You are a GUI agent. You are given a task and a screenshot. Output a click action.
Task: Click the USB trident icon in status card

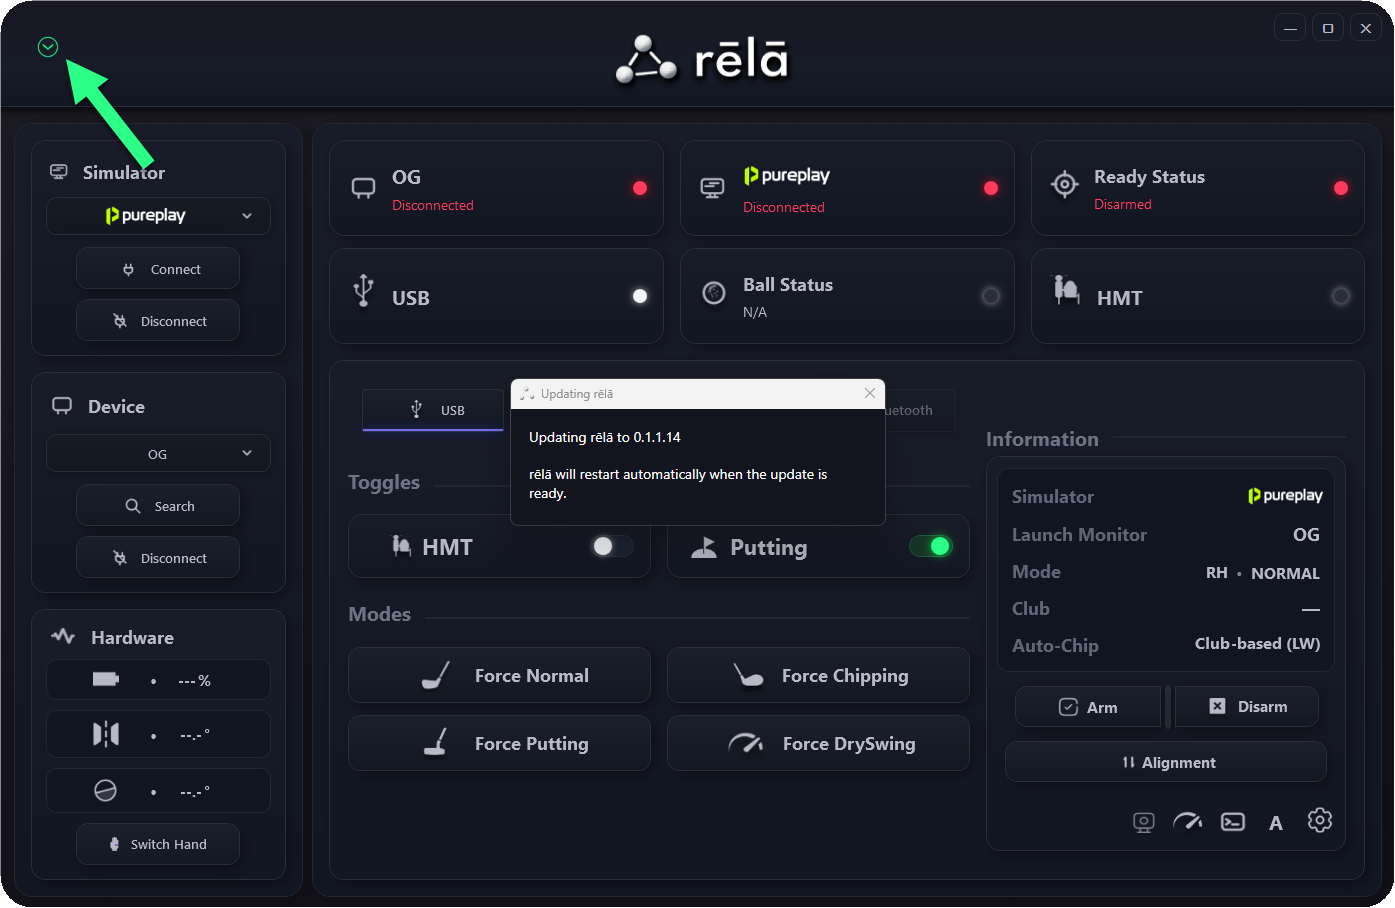click(x=363, y=290)
